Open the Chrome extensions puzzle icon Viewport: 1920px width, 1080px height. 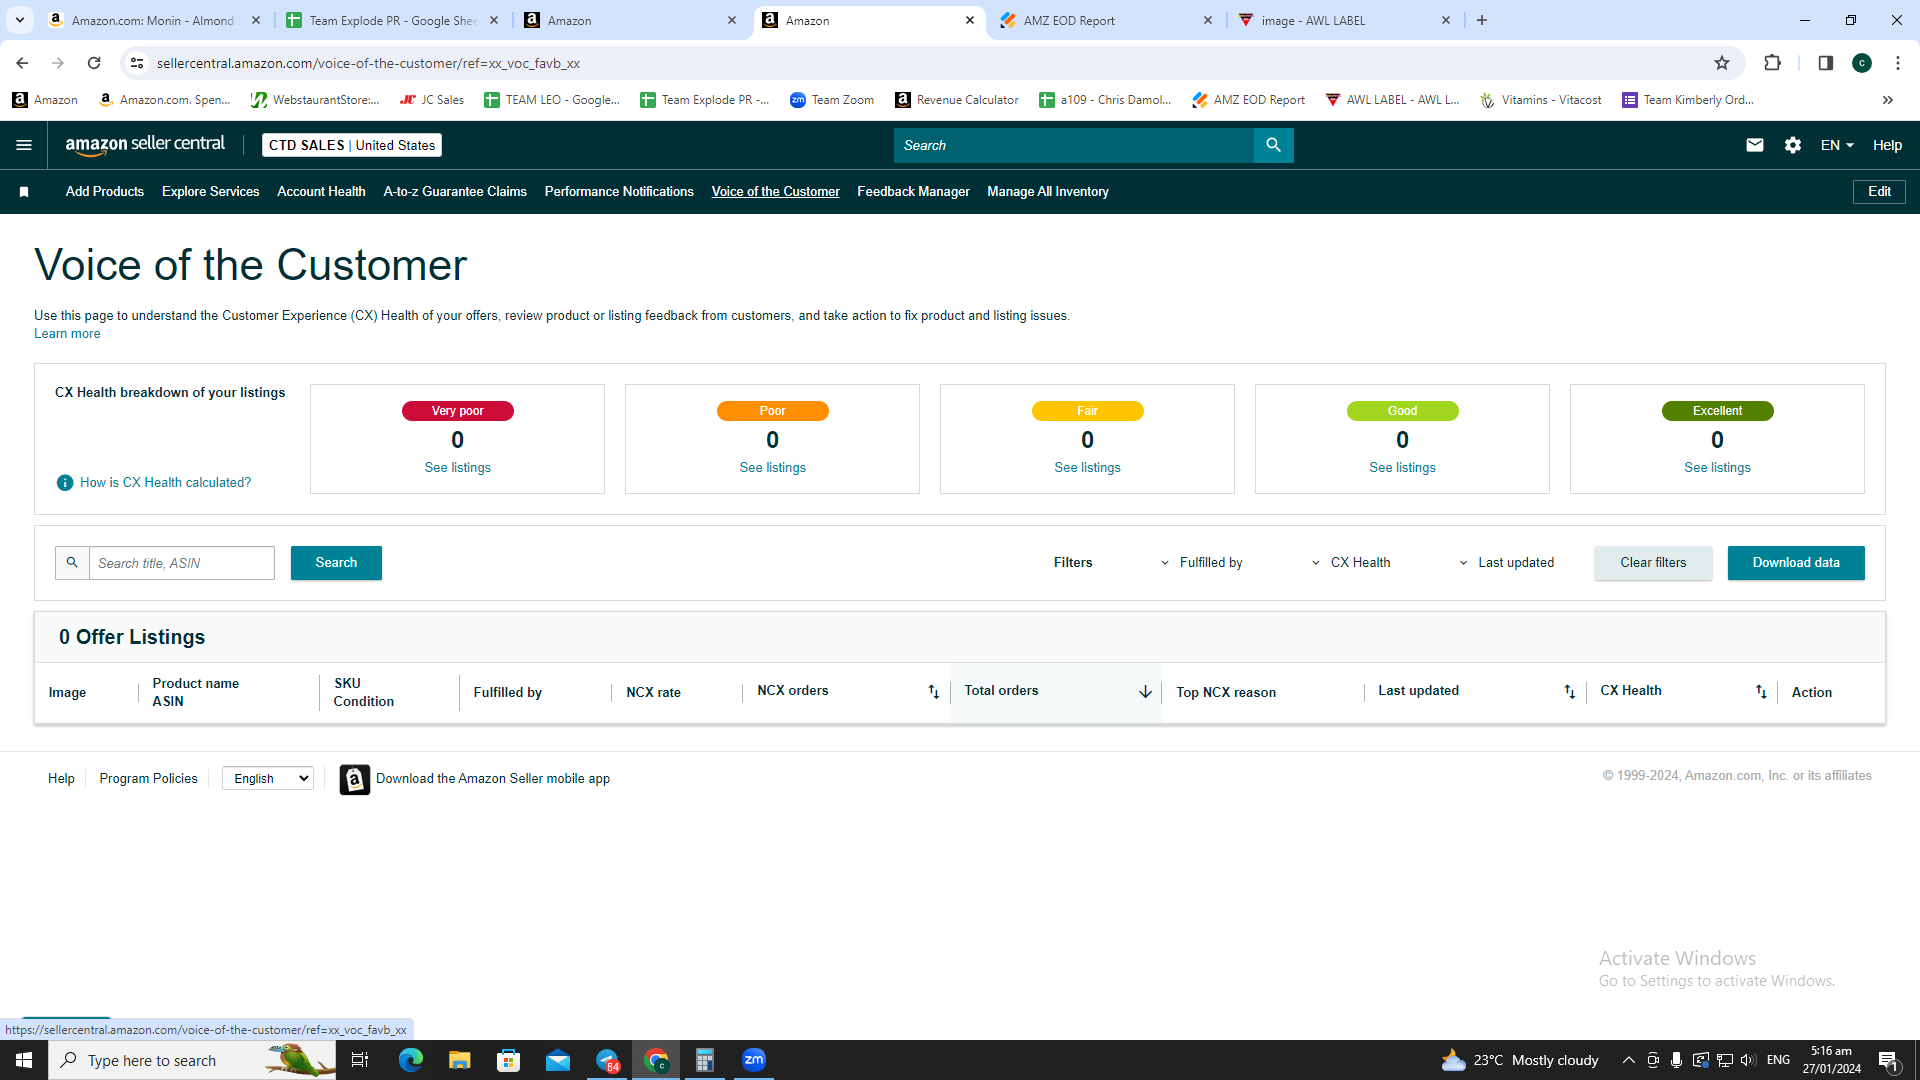(x=1772, y=63)
